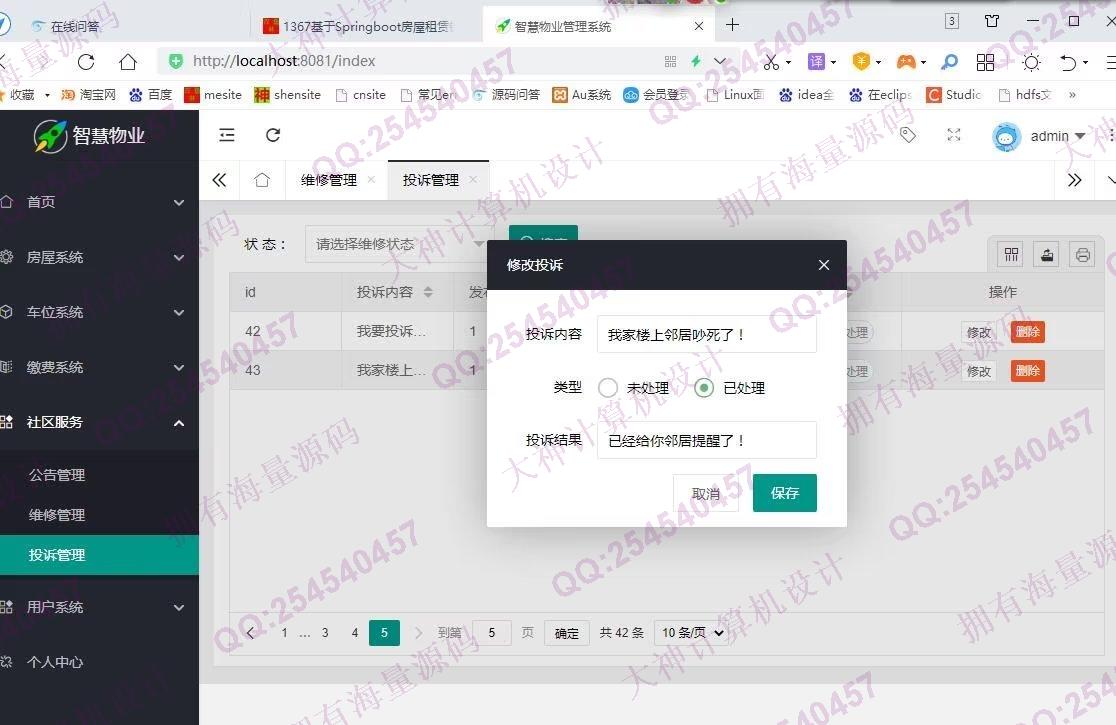Screen dimensions: 1116x725
Task: Go to page 3 in pagination
Action: click(x=325, y=633)
